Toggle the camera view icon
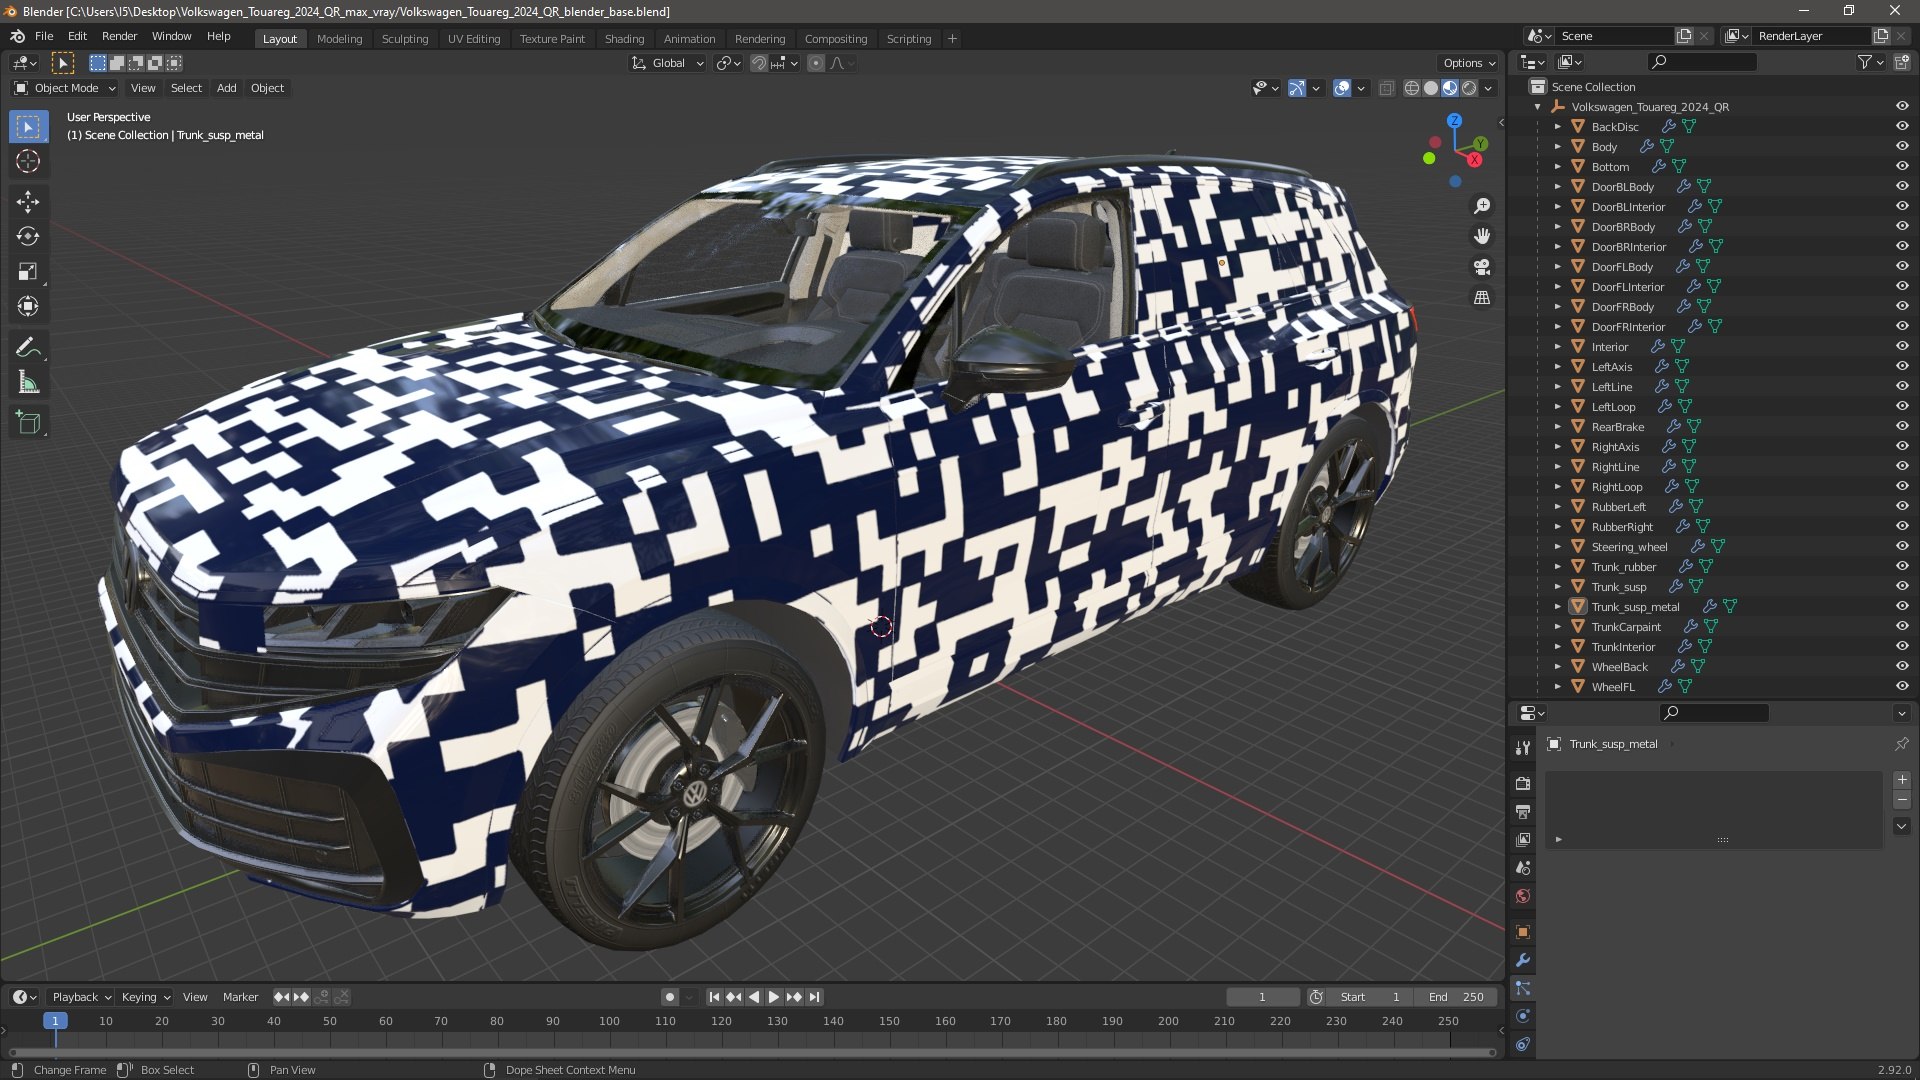 pyautogui.click(x=1482, y=267)
